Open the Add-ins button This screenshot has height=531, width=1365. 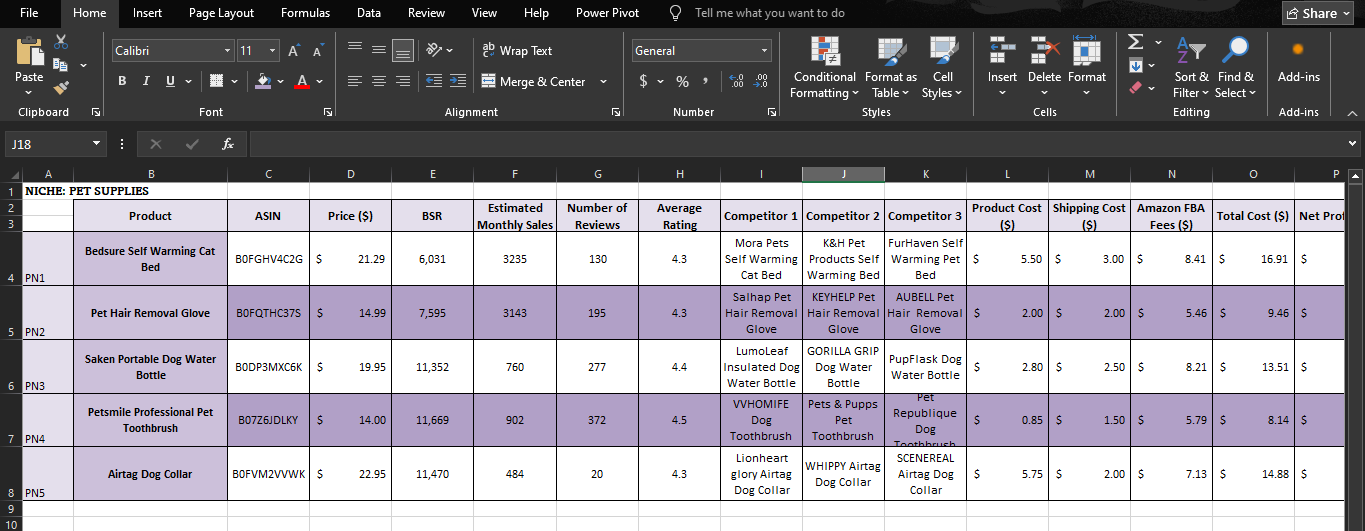(x=1298, y=62)
